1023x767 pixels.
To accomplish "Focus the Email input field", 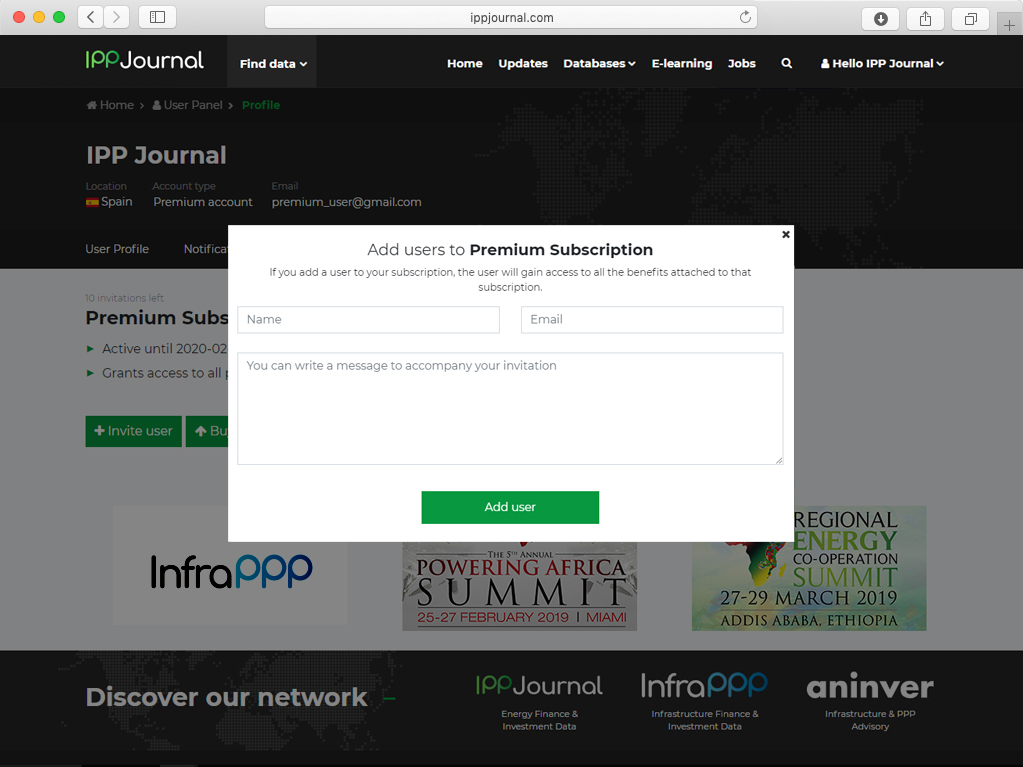I will [652, 320].
